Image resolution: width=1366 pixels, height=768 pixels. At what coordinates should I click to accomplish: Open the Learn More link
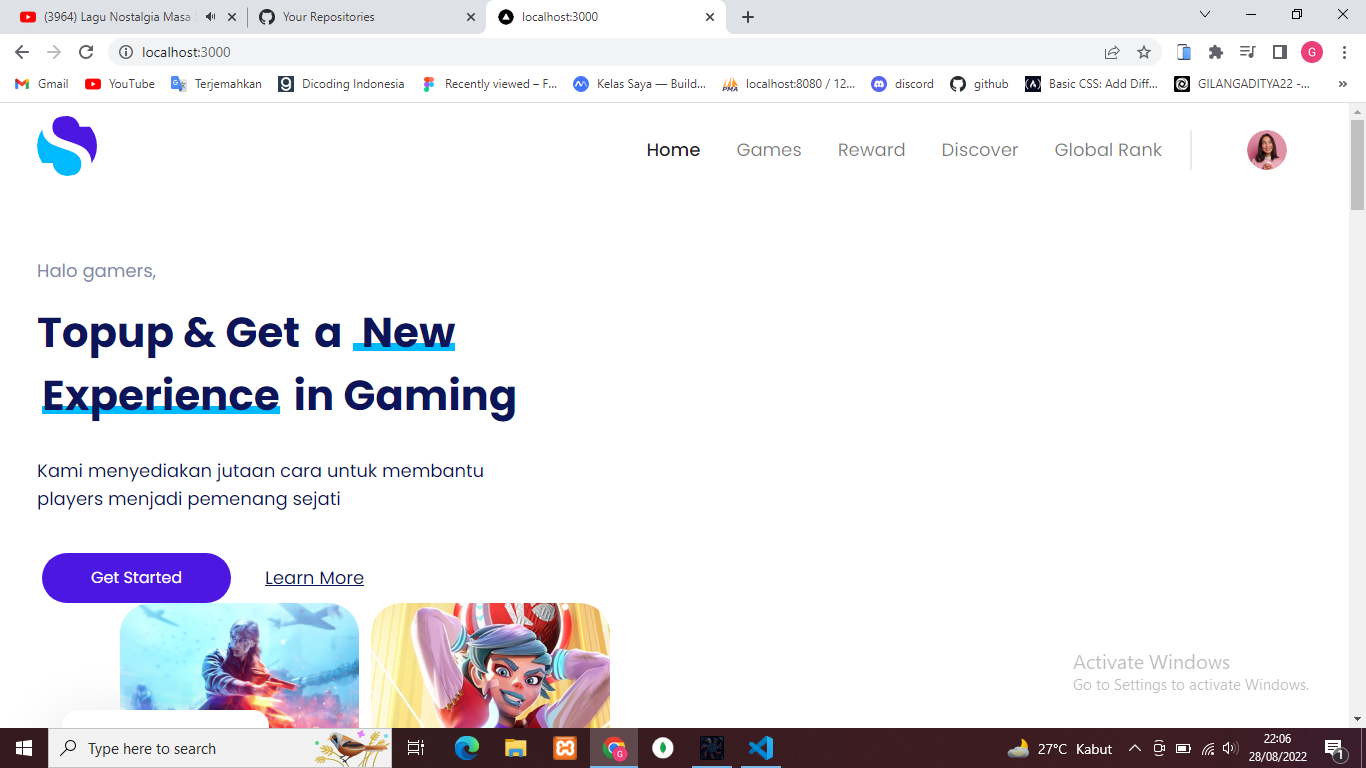(313, 578)
